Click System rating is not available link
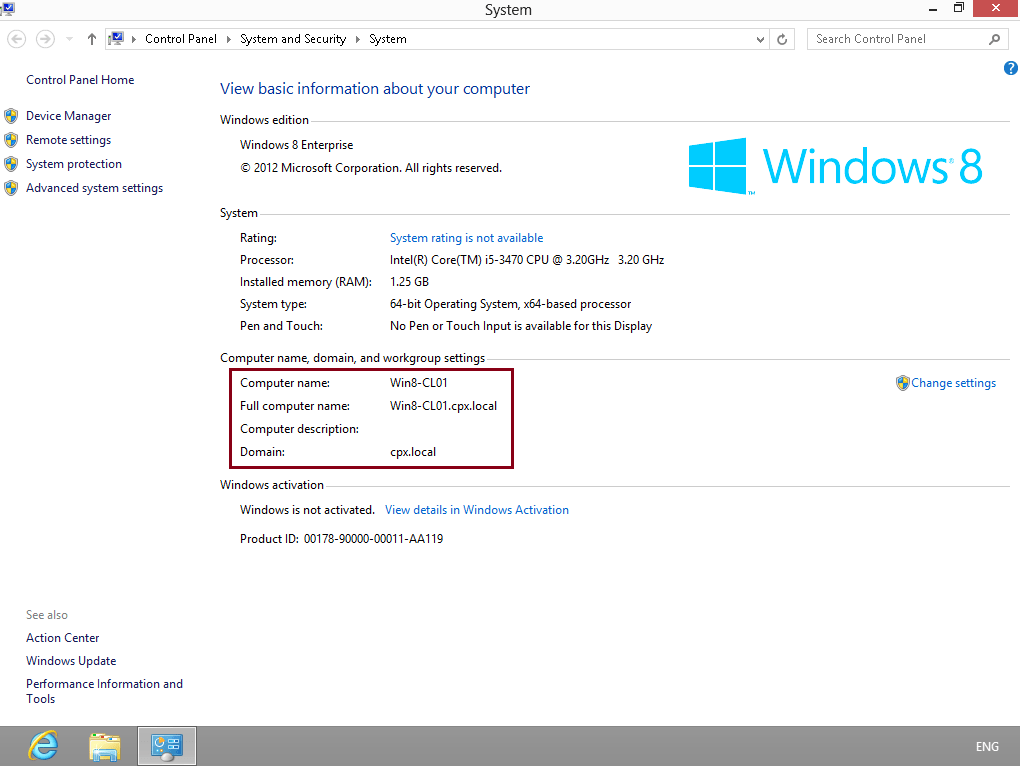Screen dimensions: 1020x766 (x=466, y=238)
